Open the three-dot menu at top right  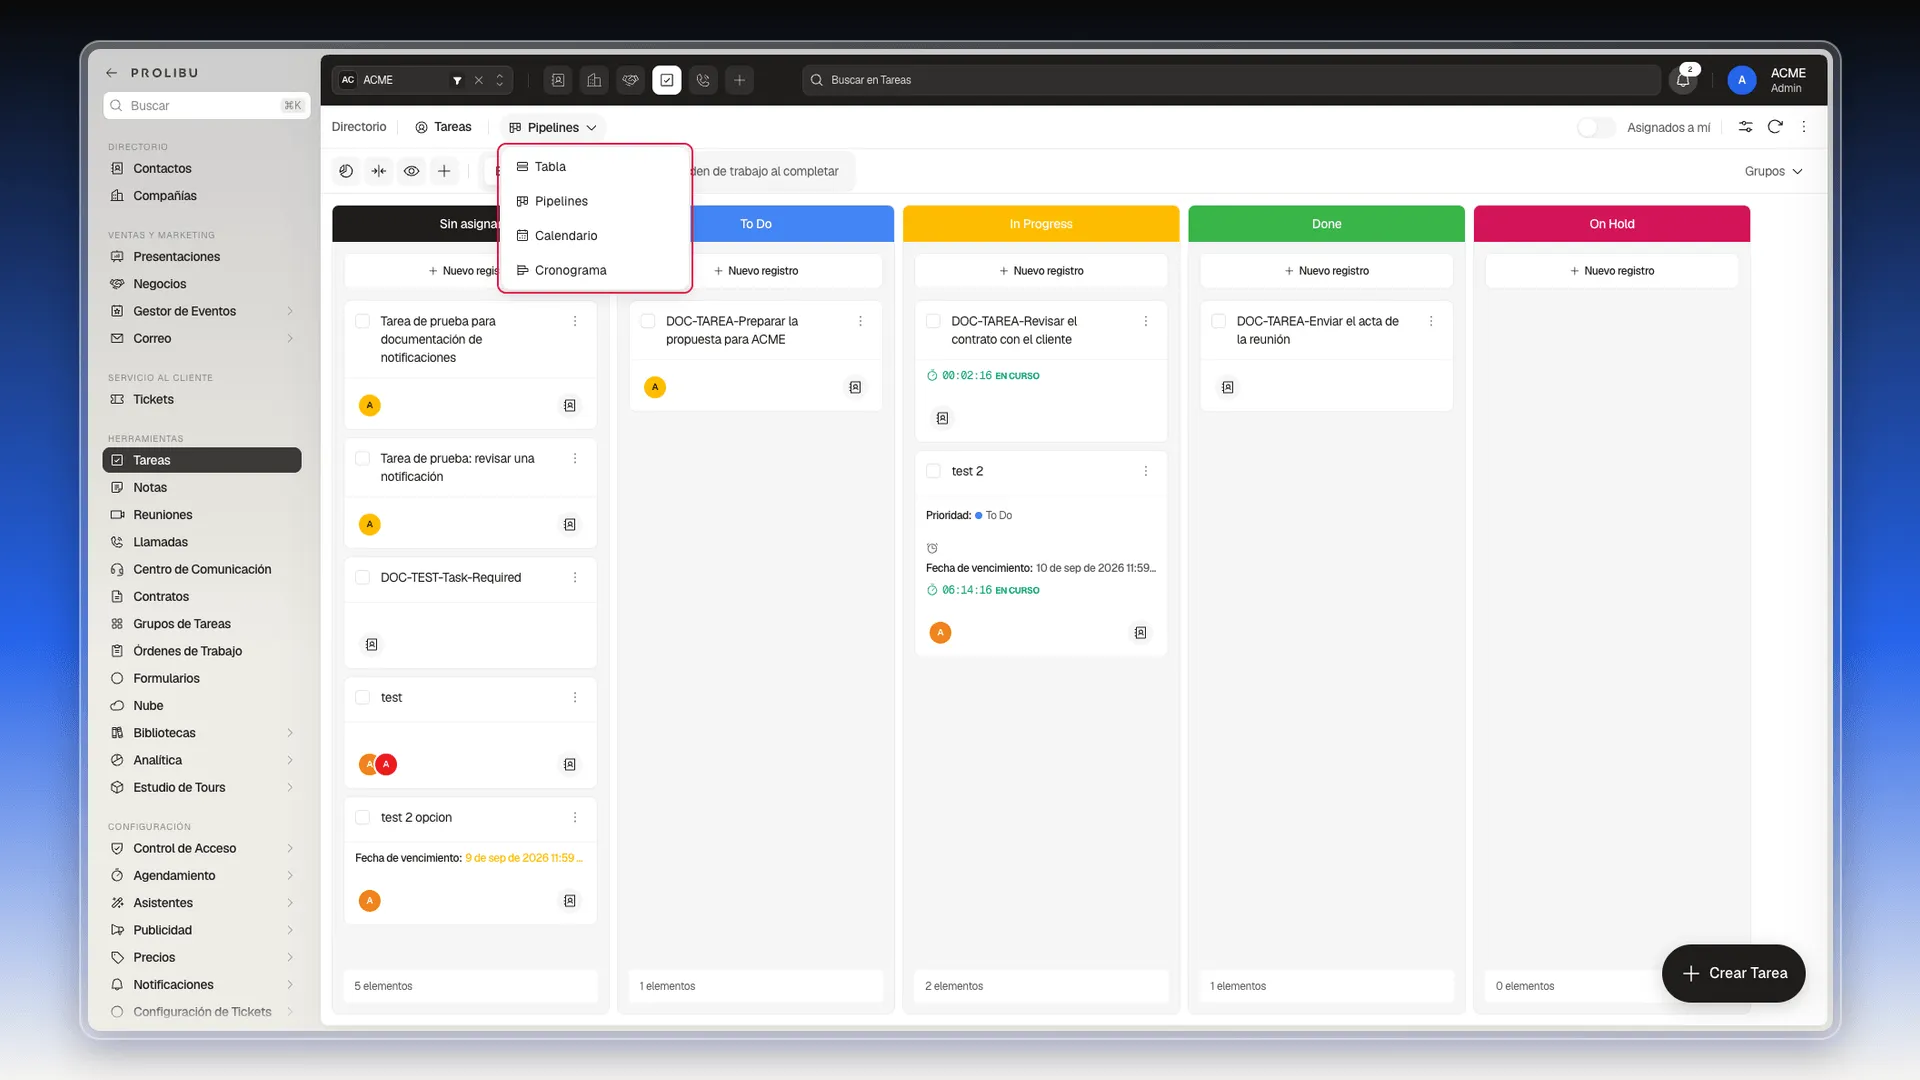1804,127
